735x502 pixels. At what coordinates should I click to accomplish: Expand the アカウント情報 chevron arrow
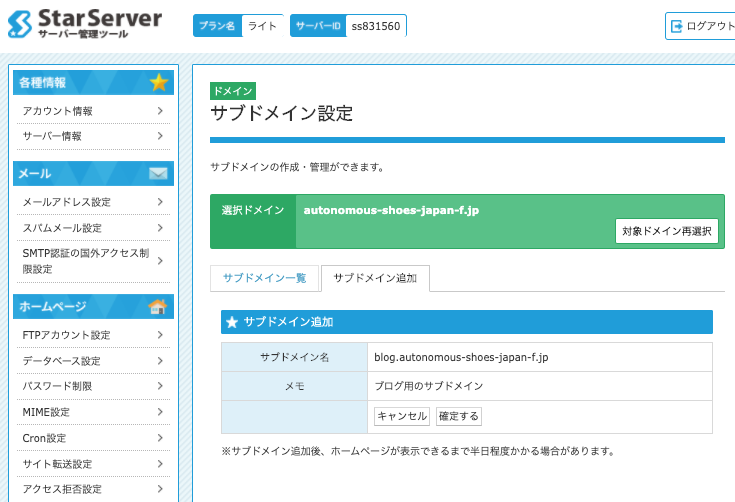160,111
